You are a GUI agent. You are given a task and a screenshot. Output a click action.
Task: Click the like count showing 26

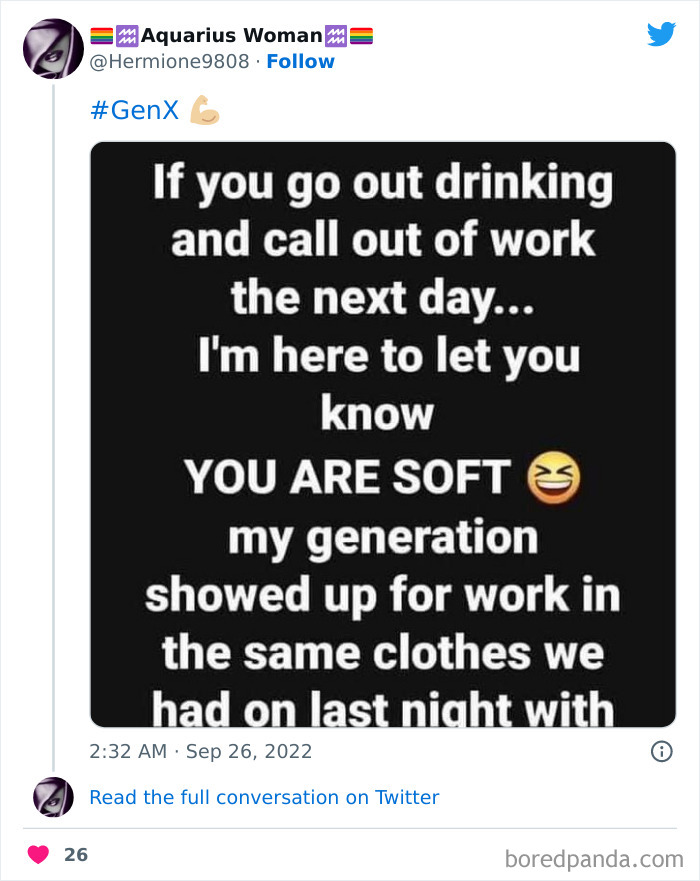(x=77, y=854)
